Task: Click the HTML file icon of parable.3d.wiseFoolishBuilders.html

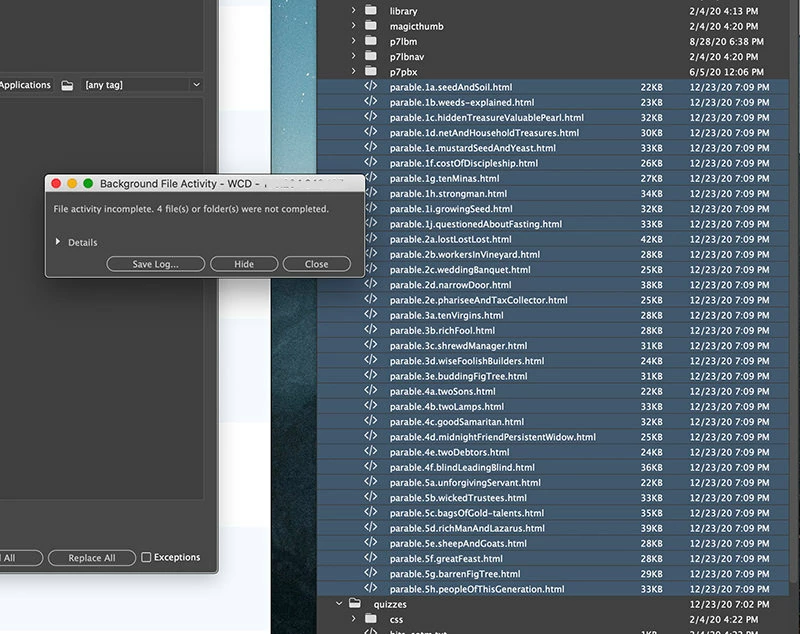Action: (x=371, y=361)
